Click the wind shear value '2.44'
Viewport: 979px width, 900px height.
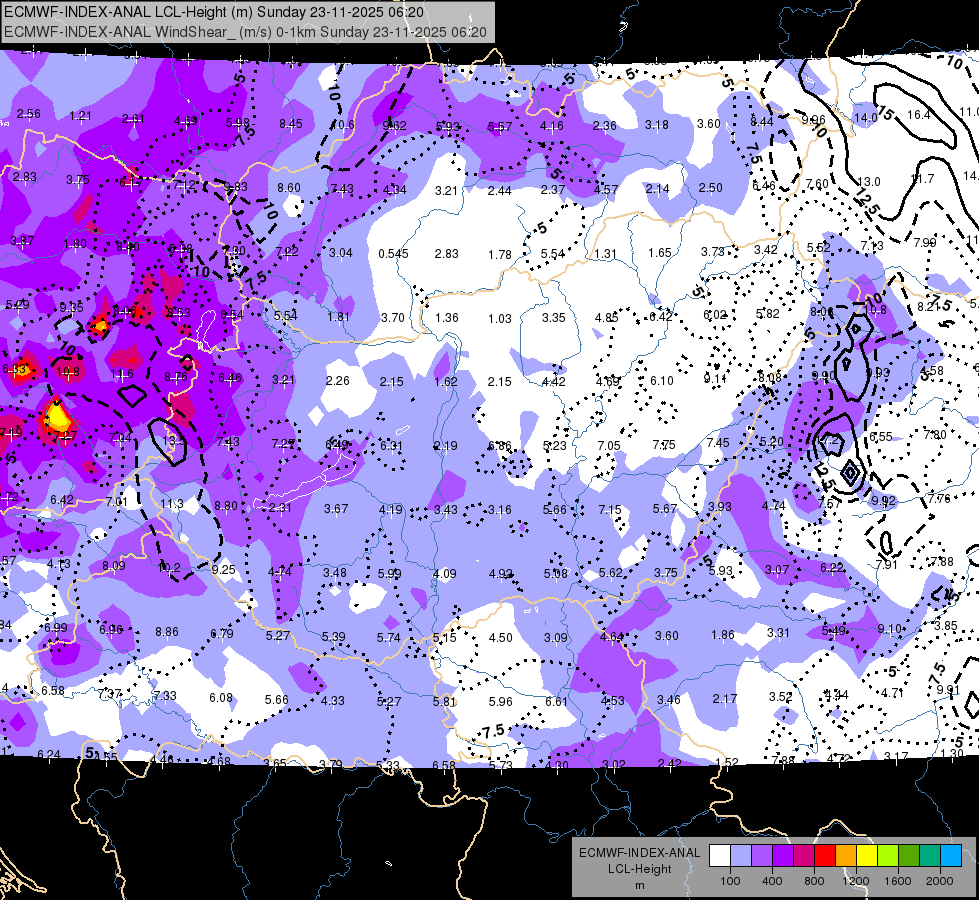[499, 190]
